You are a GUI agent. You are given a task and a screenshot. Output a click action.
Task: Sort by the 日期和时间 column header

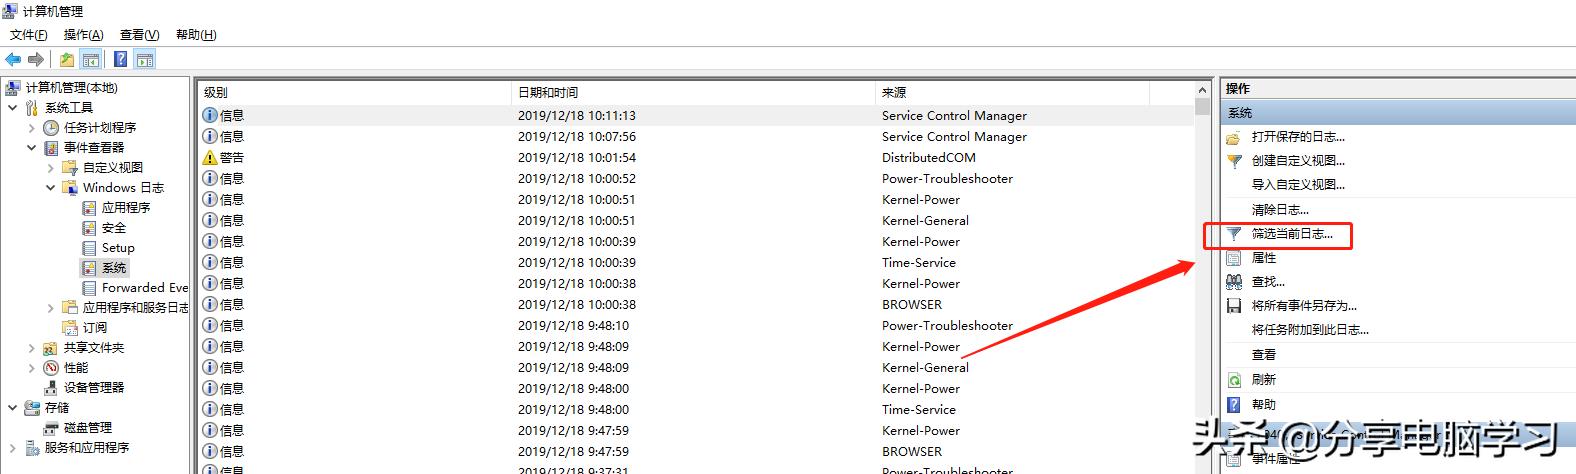pyautogui.click(x=693, y=92)
